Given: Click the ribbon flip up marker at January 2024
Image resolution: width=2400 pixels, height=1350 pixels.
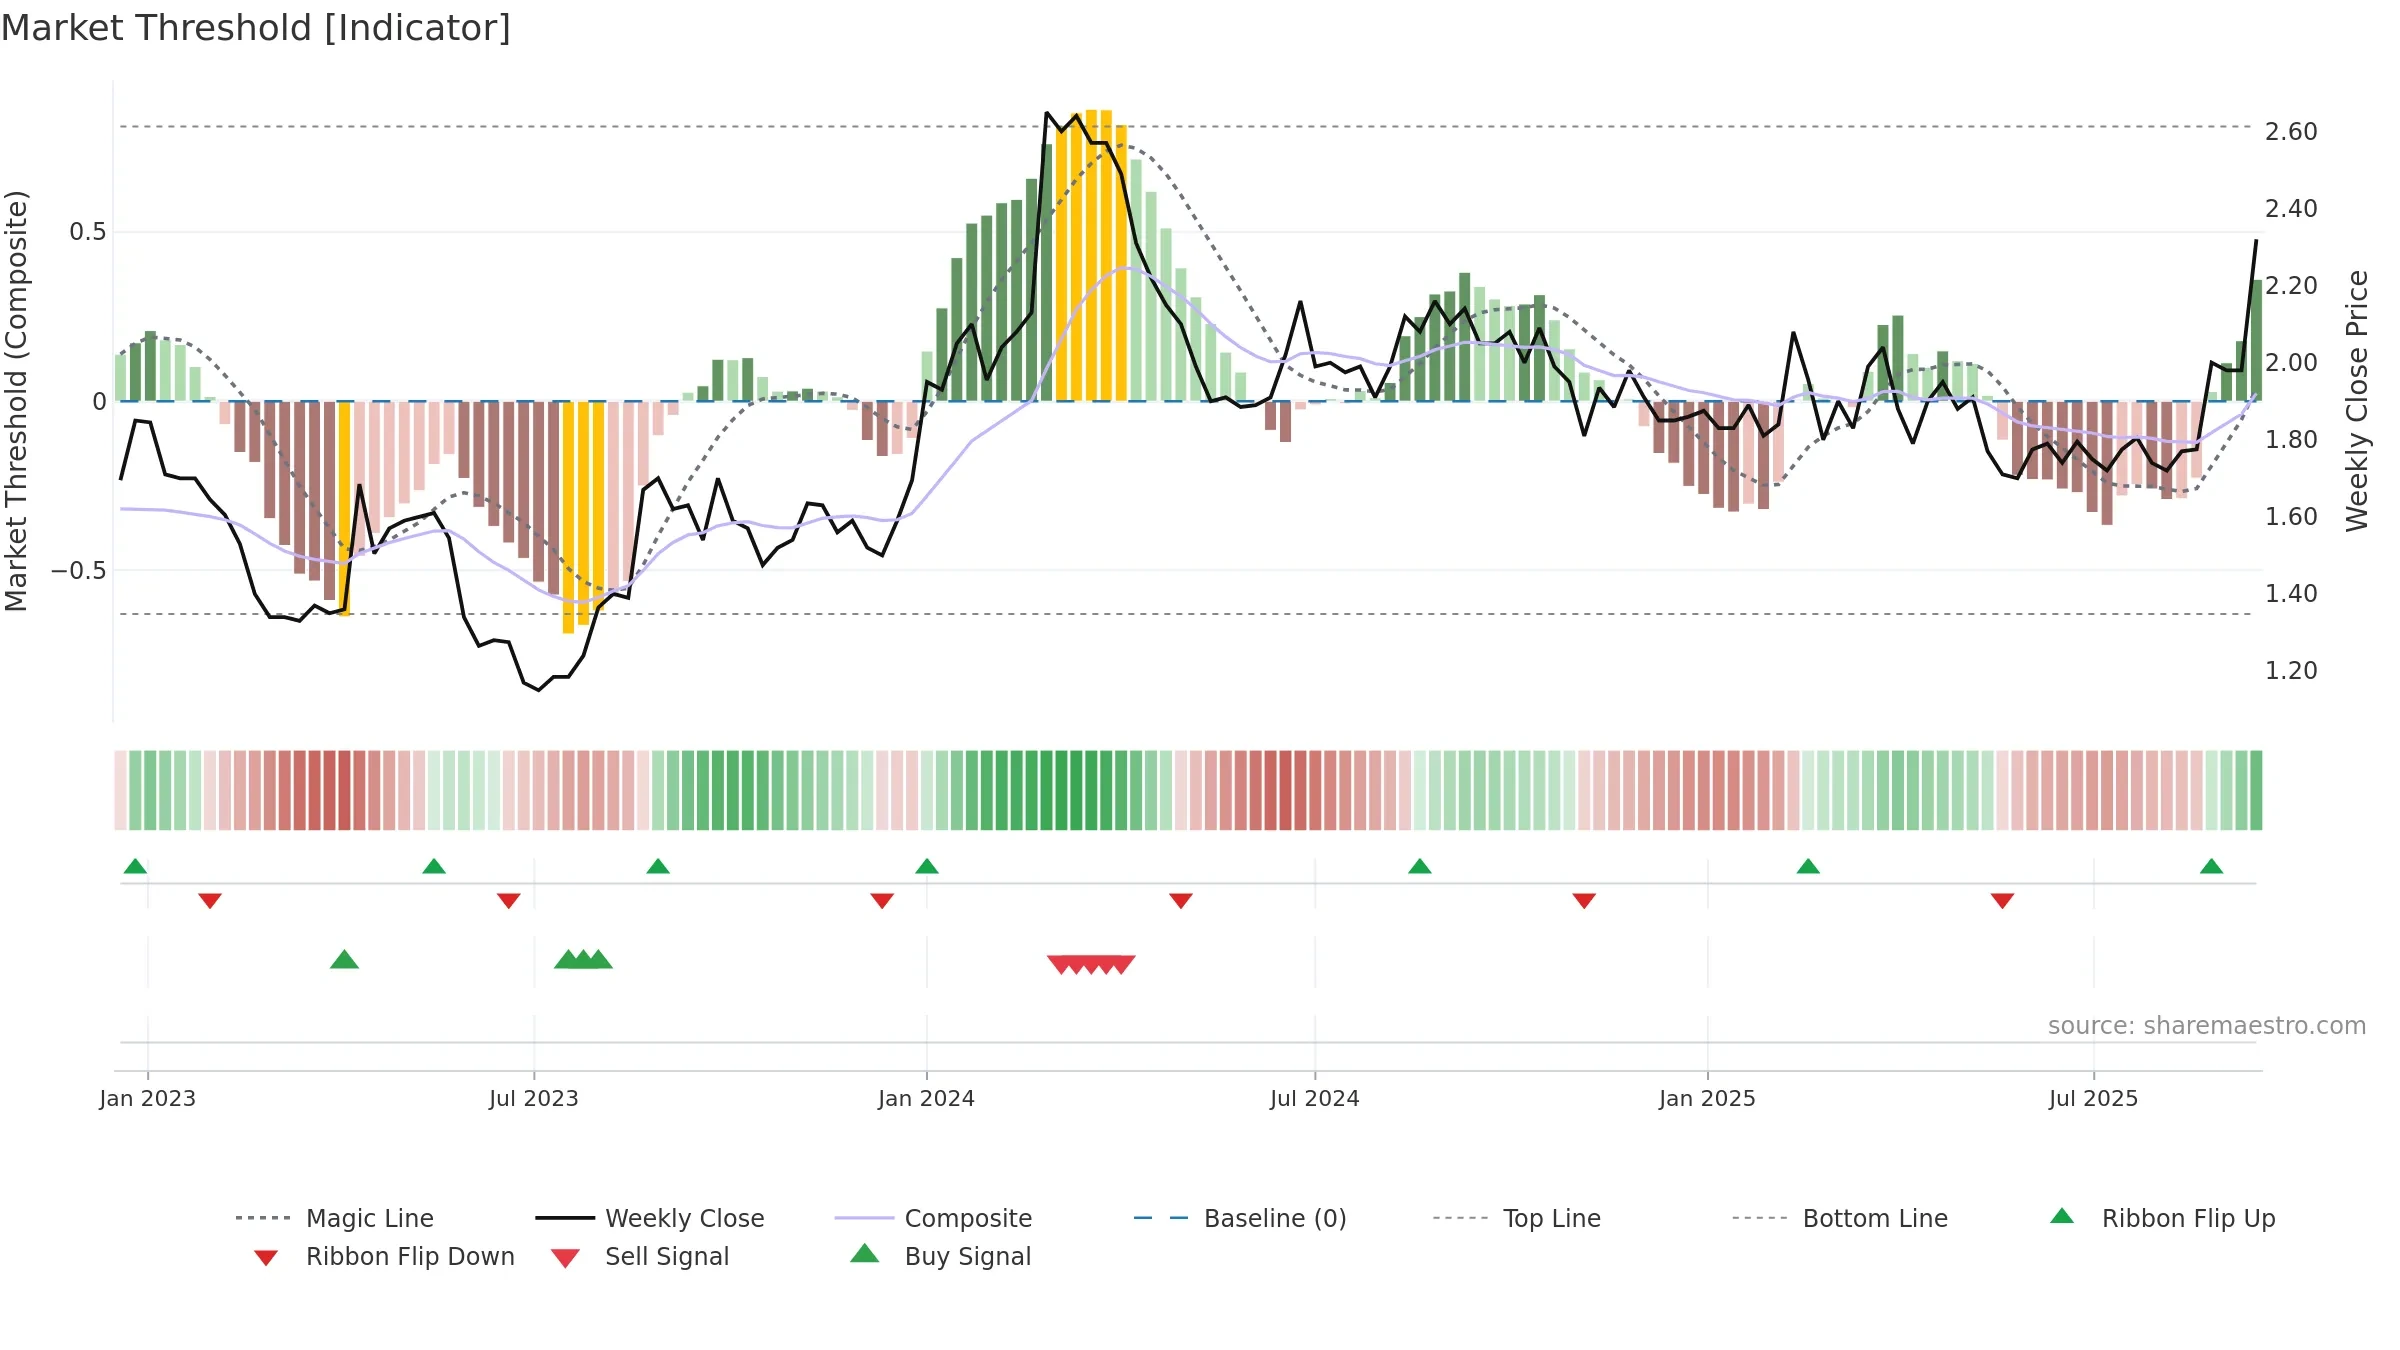Looking at the screenshot, I should 927,866.
